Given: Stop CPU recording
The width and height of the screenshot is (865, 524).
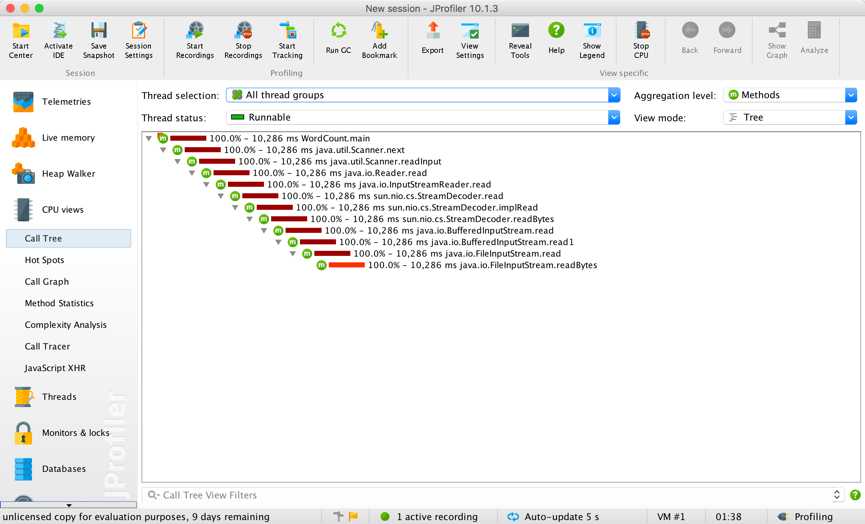Looking at the screenshot, I should pos(641,40).
